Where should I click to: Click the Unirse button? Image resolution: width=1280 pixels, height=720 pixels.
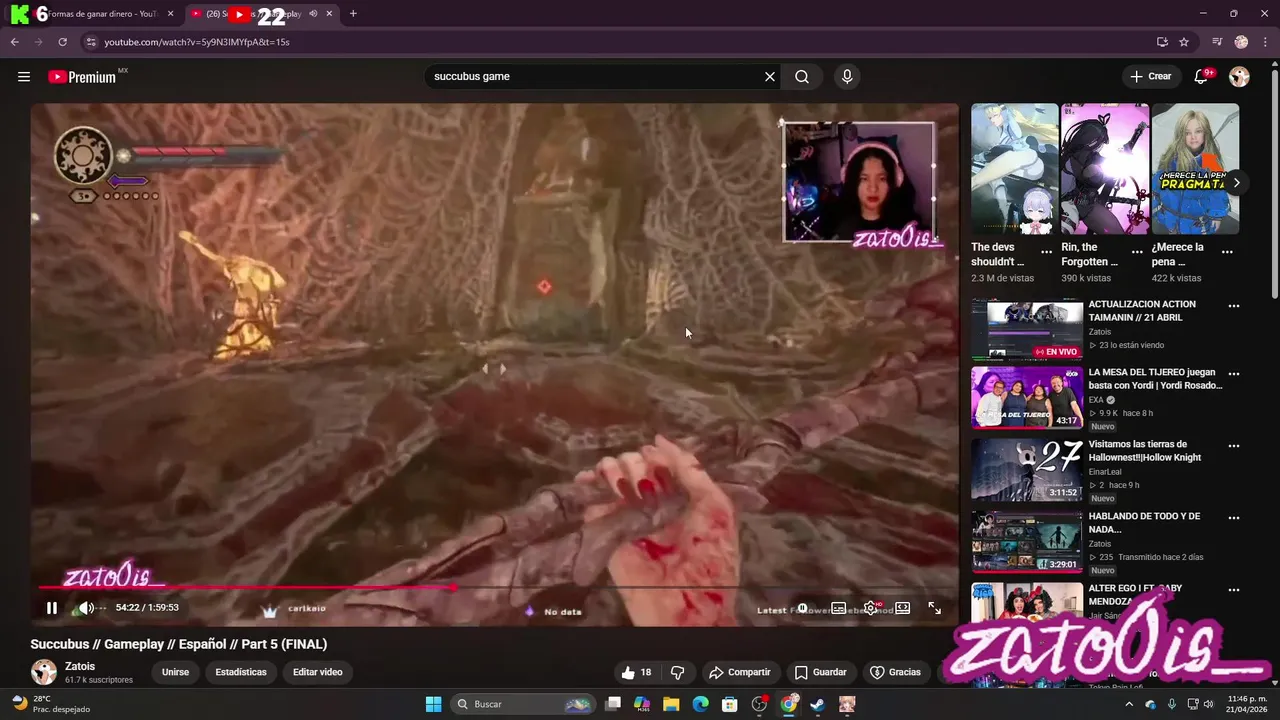(x=175, y=672)
